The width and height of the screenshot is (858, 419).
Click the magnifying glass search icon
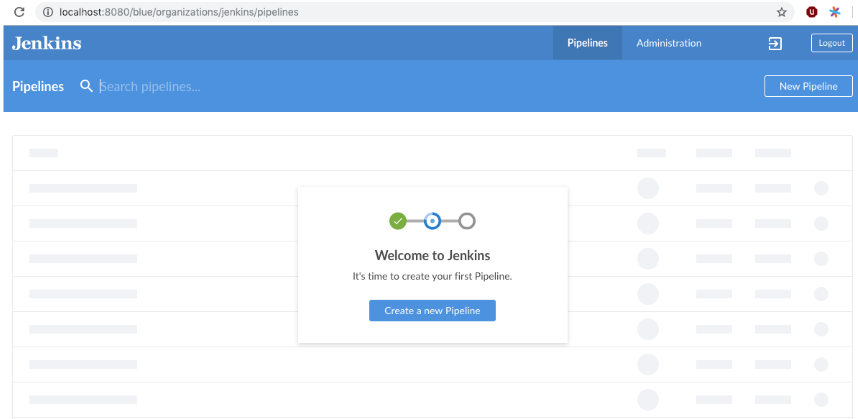(86, 86)
